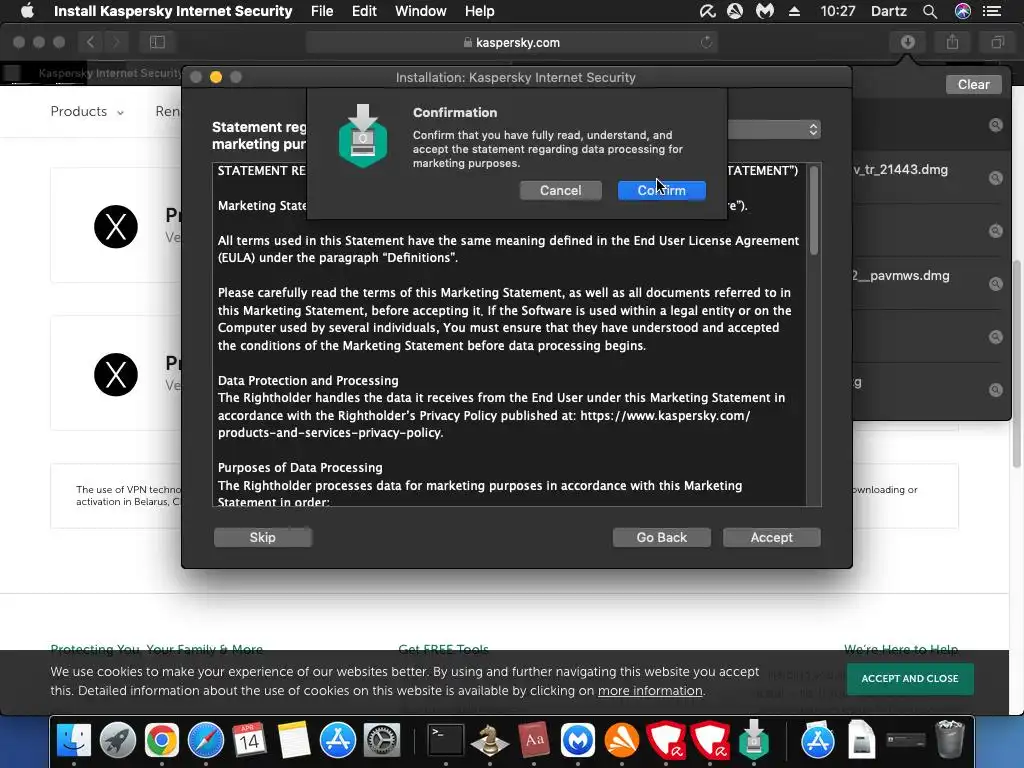This screenshot has height=768, width=1024.
Task: Open Terminal from the Dock
Action: tap(445, 741)
